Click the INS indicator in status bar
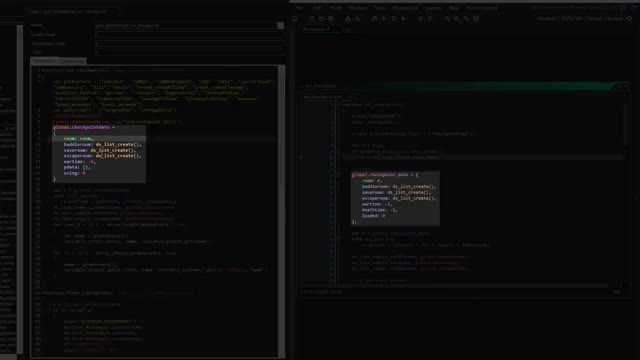Image resolution: width=640 pixels, height=360 pixels. (616, 292)
